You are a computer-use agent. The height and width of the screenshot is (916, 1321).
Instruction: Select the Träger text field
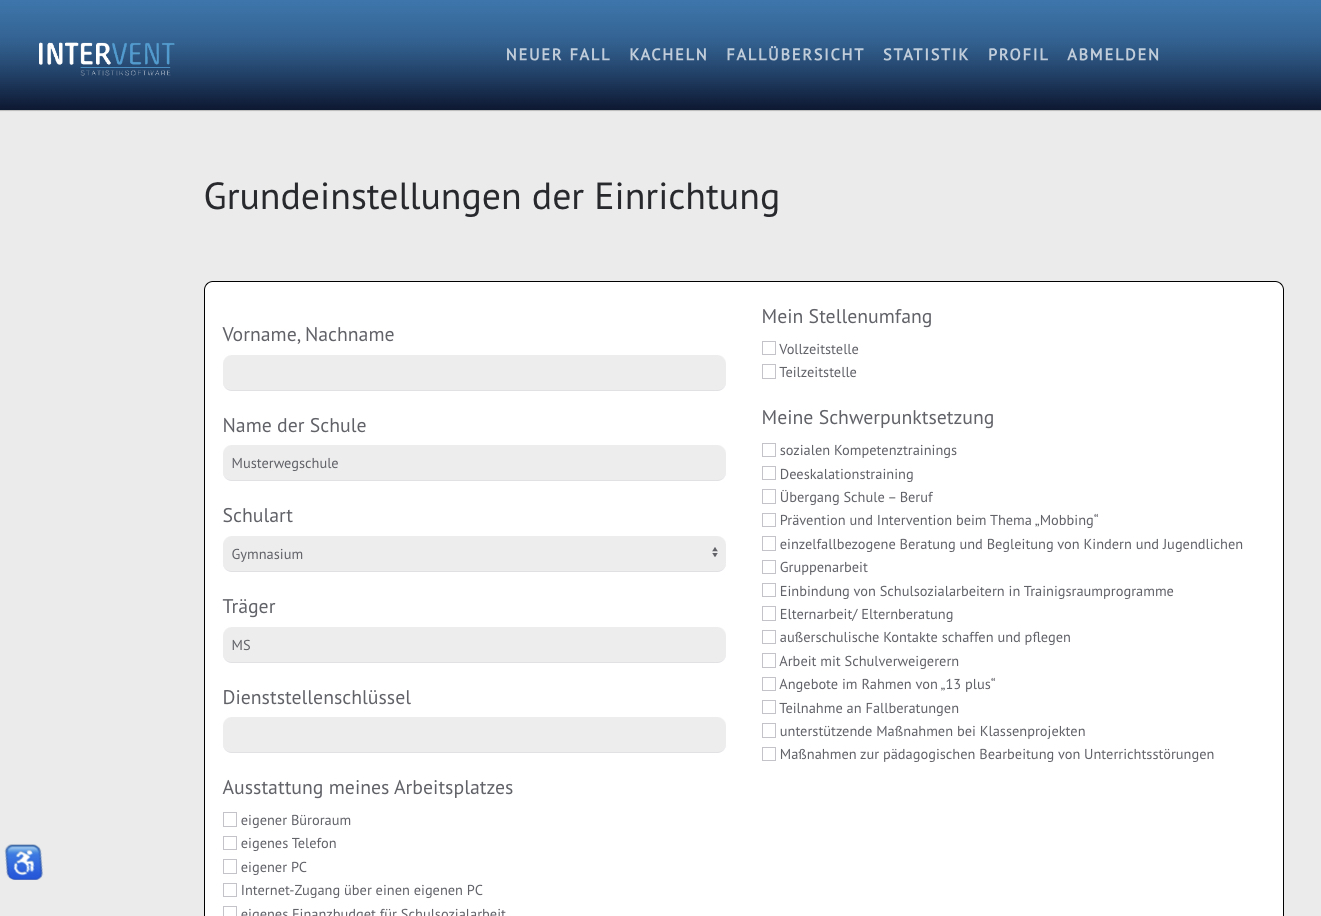tap(473, 645)
